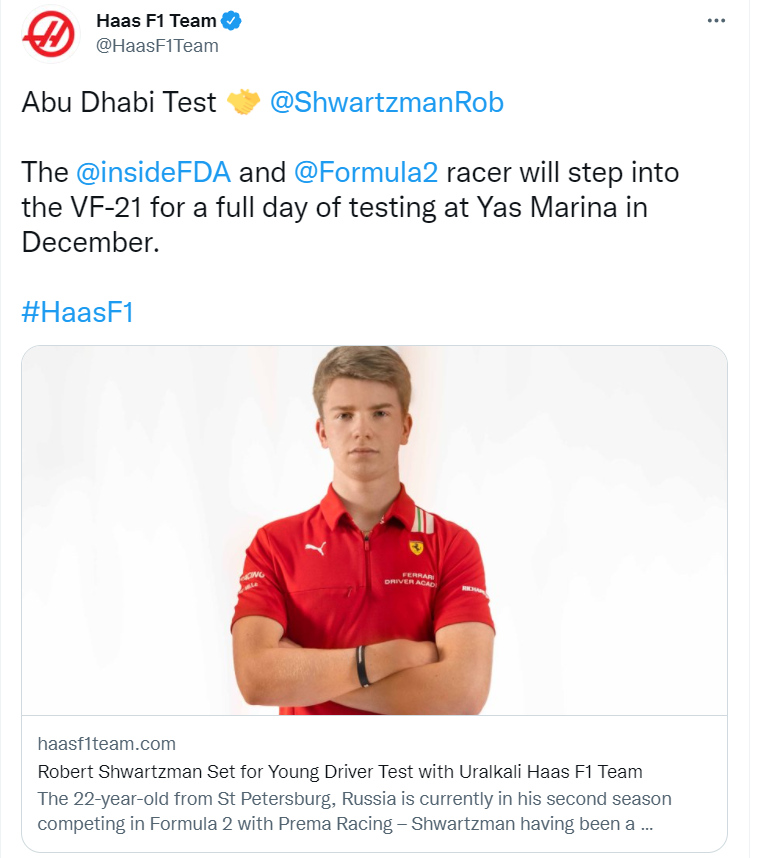Open the three-dot more options menu
Image resolution: width=758 pixels, height=858 pixels.
click(x=716, y=21)
